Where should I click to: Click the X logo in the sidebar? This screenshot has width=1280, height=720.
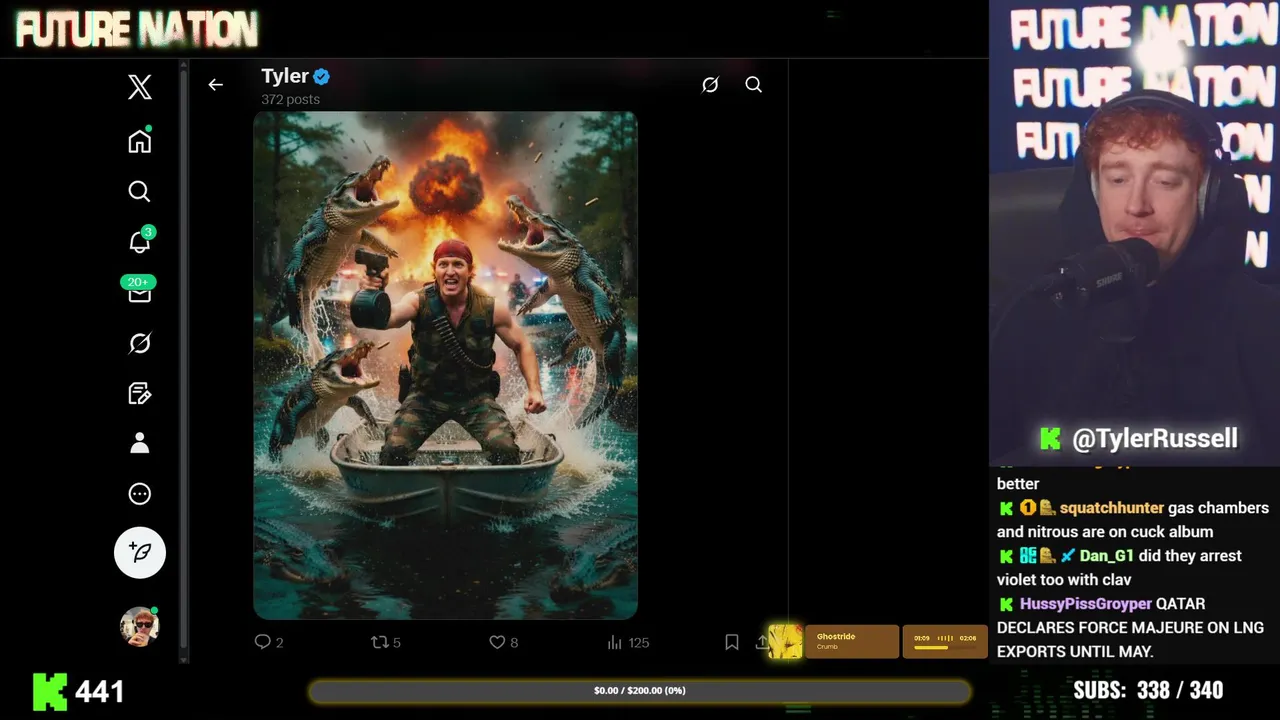point(140,87)
